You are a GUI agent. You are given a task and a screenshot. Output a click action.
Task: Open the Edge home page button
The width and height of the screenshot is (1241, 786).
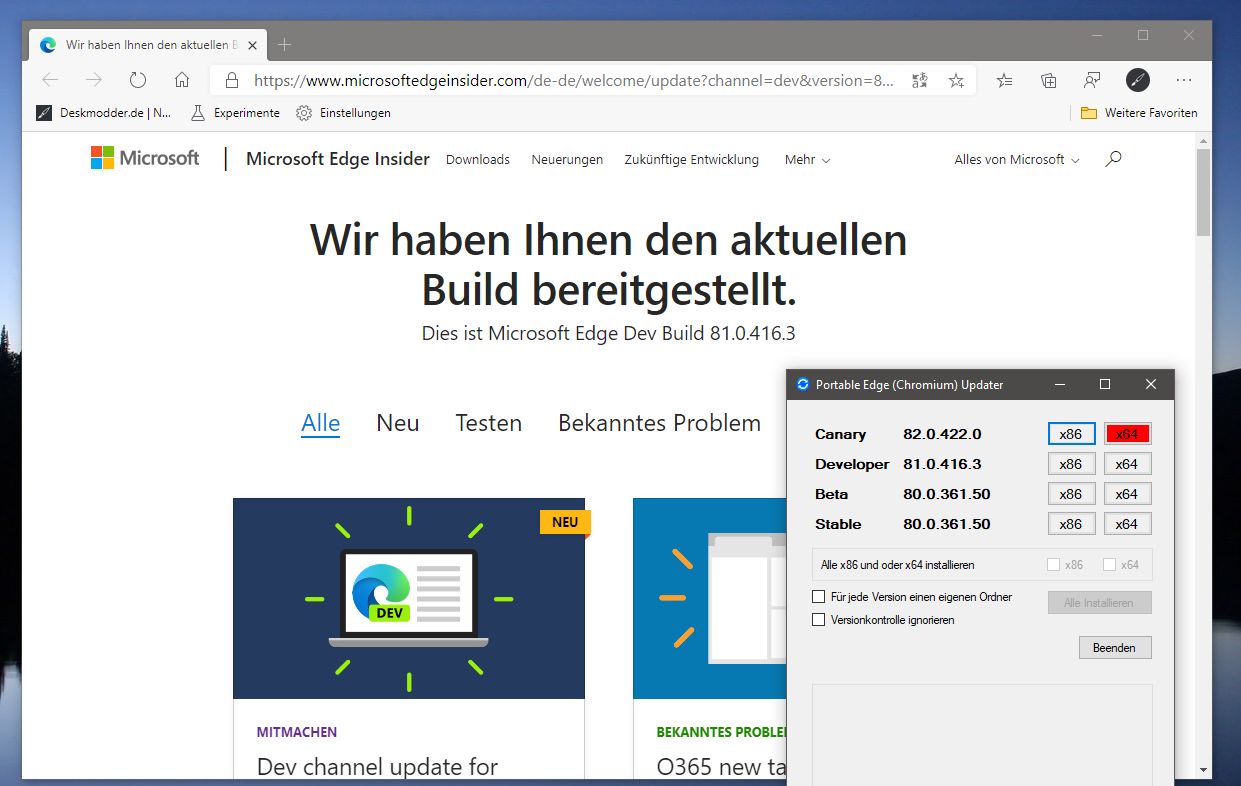point(182,80)
